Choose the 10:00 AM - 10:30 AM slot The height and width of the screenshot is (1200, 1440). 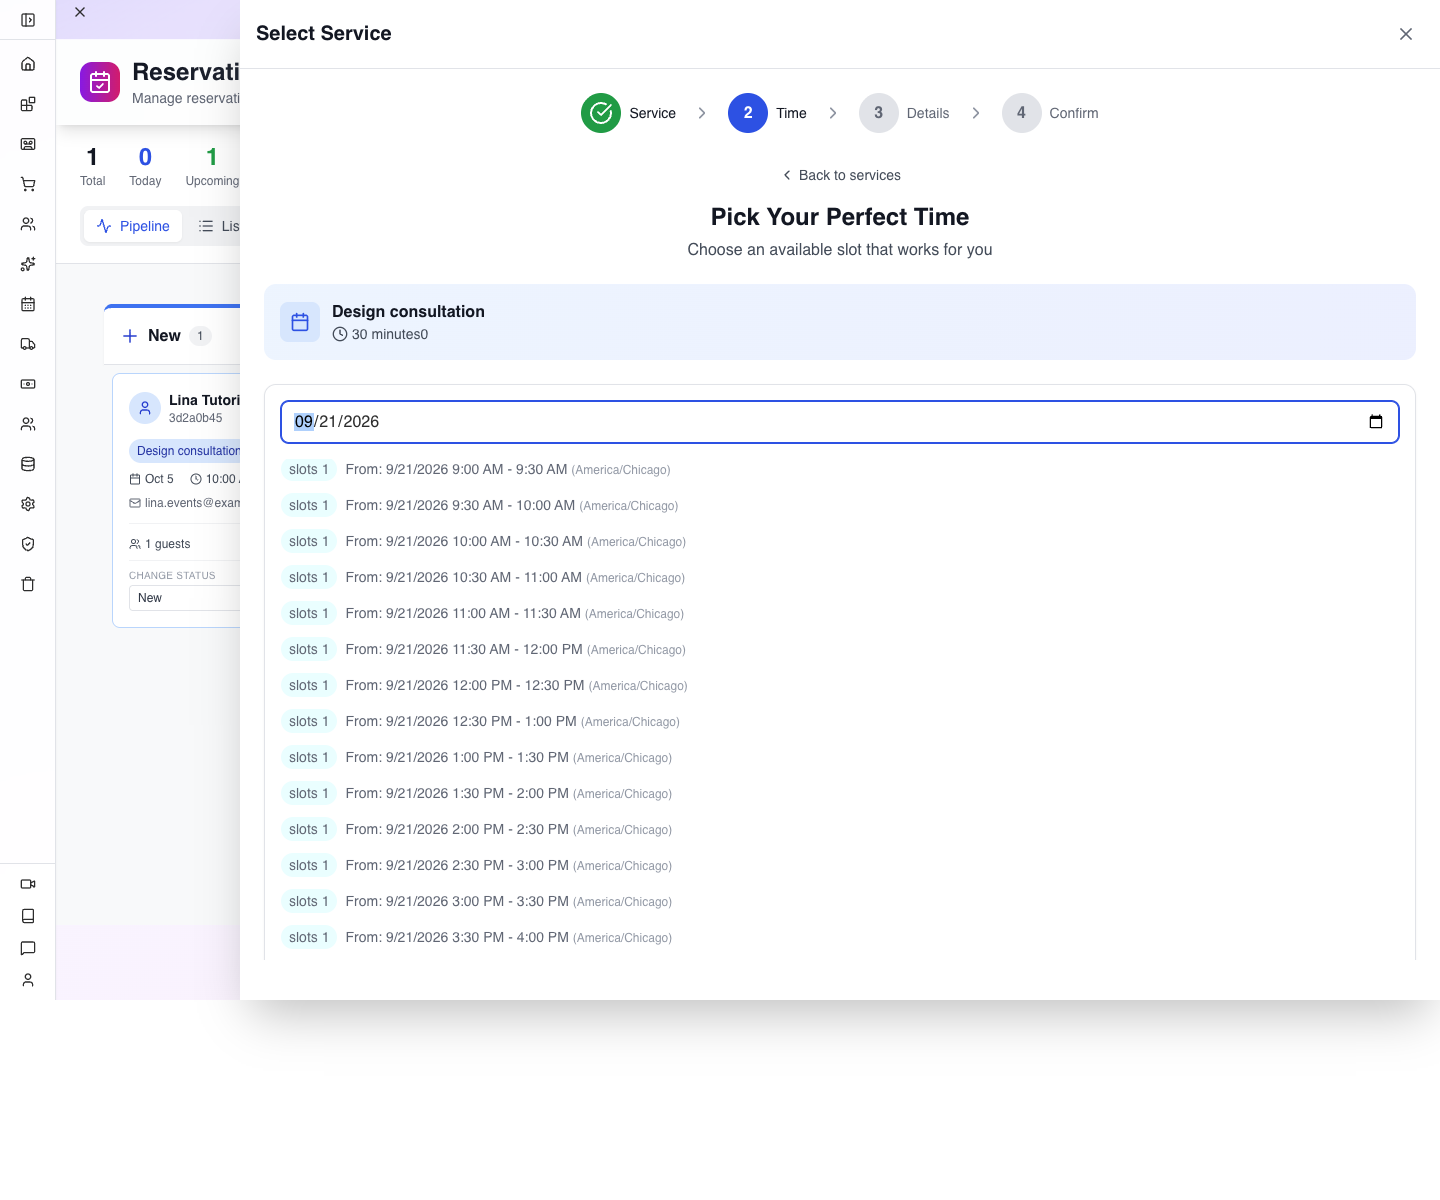[x=484, y=542]
